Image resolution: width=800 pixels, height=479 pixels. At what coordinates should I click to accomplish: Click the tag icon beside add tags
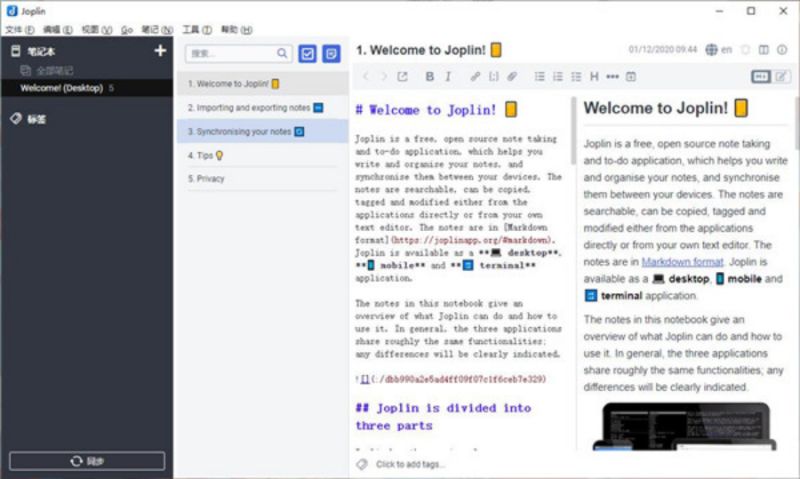tap(362, 464)
